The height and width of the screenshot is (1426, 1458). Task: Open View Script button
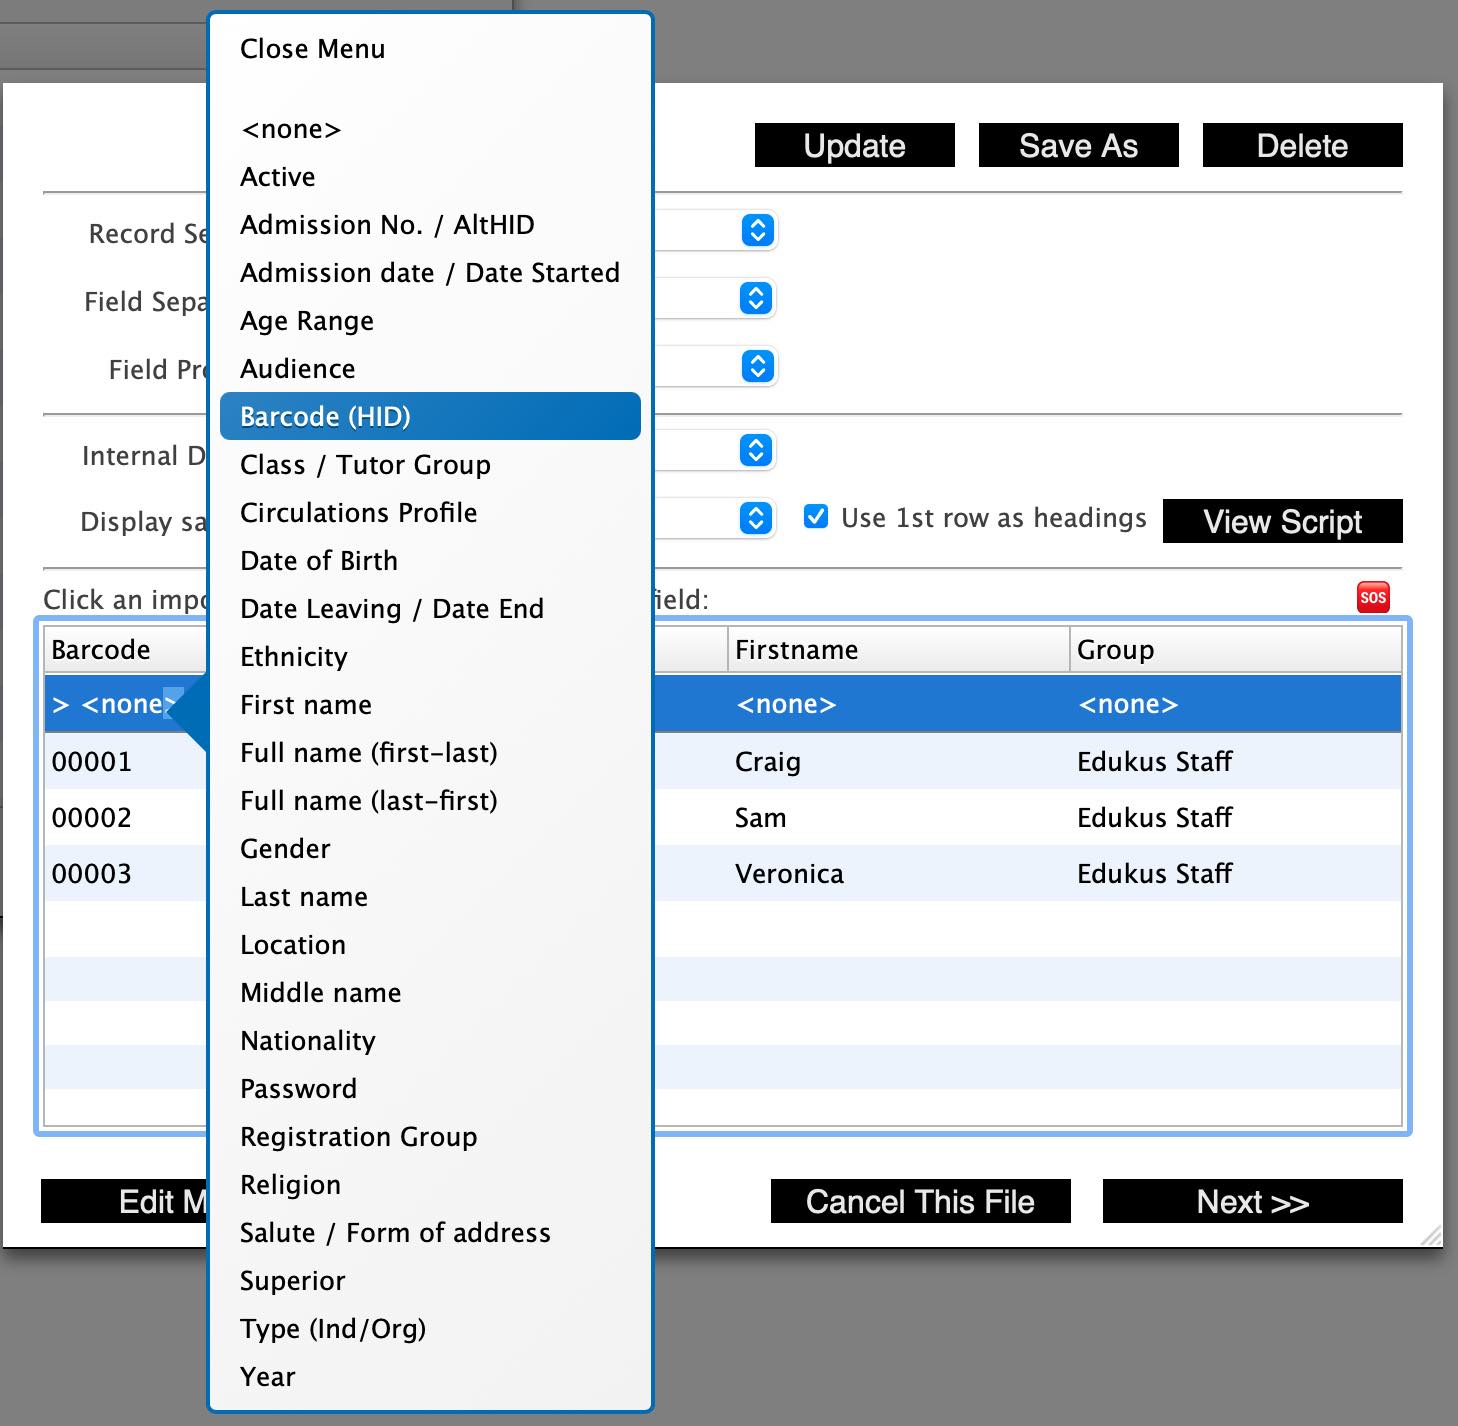pos(1283,521)
